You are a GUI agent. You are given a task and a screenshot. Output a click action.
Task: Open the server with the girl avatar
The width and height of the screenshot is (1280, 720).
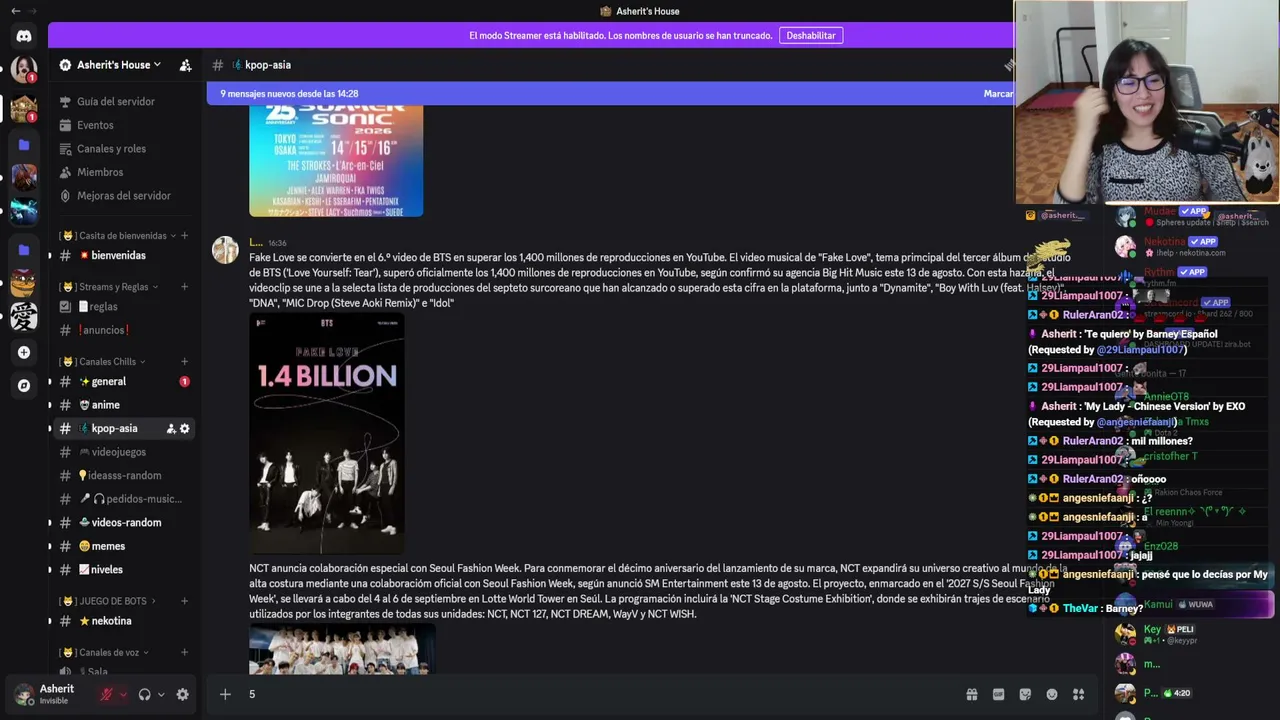point(24,69)
